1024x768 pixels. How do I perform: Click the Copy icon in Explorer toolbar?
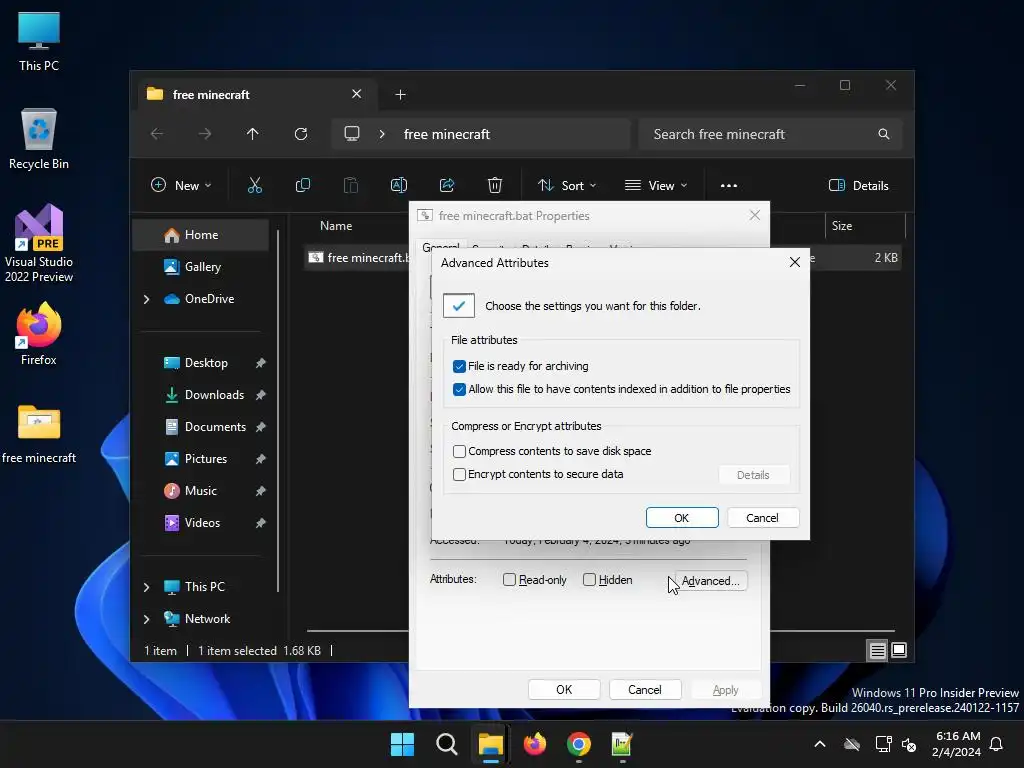[x=302, y=185]
